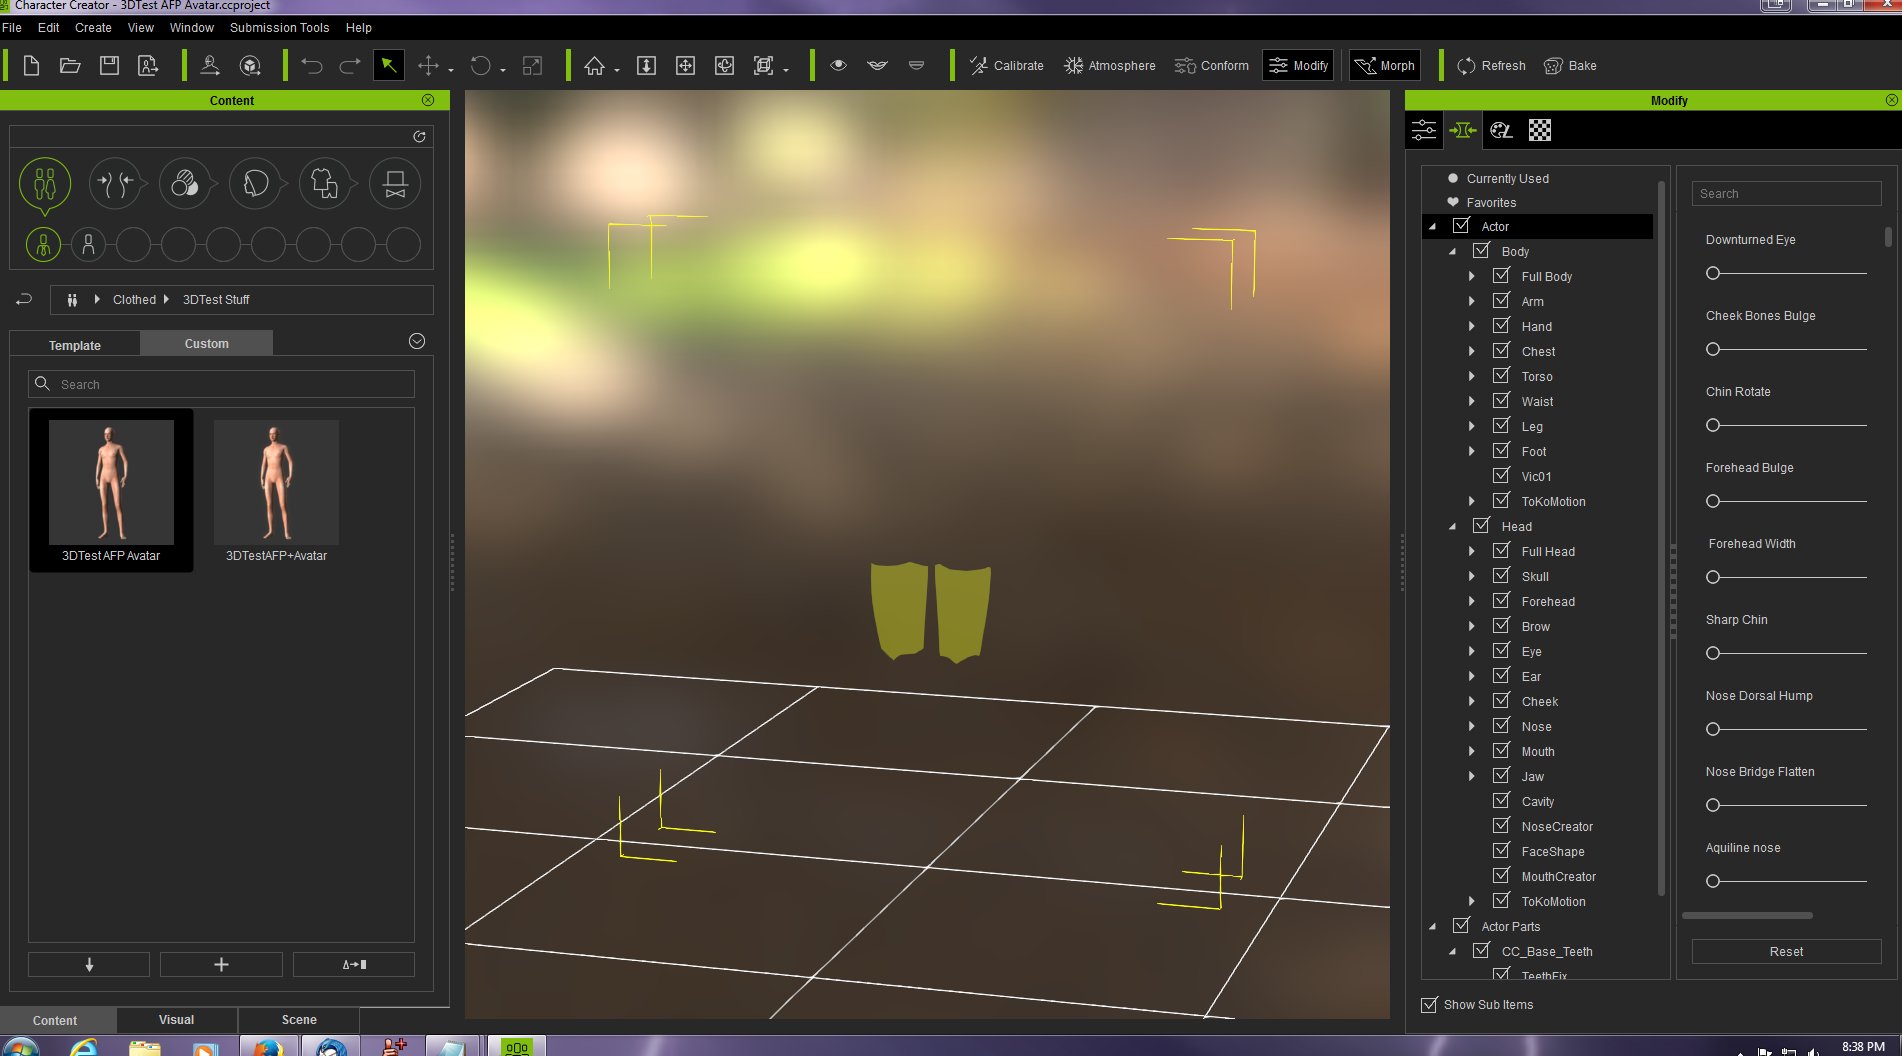Select the Accessory content category icon
1902x1056 pixels.
[395, 184]
